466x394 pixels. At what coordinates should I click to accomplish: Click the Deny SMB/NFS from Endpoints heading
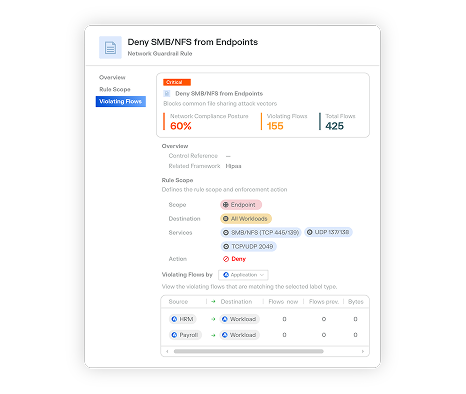(193, 42)
